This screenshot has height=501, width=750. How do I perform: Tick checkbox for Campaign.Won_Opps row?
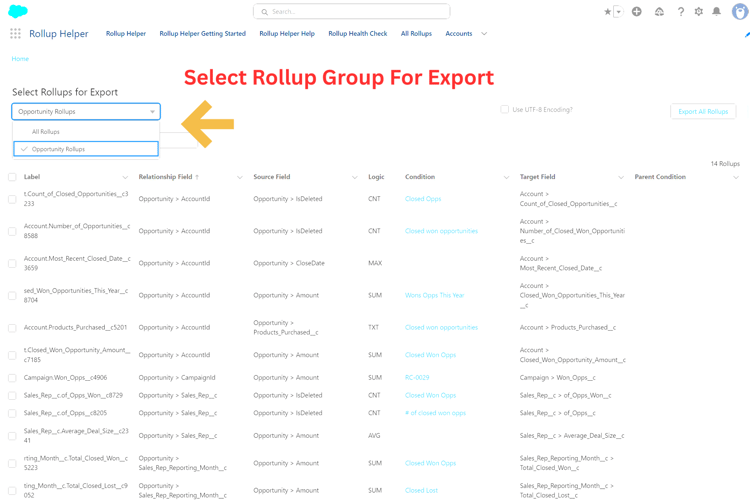[12, 378]
